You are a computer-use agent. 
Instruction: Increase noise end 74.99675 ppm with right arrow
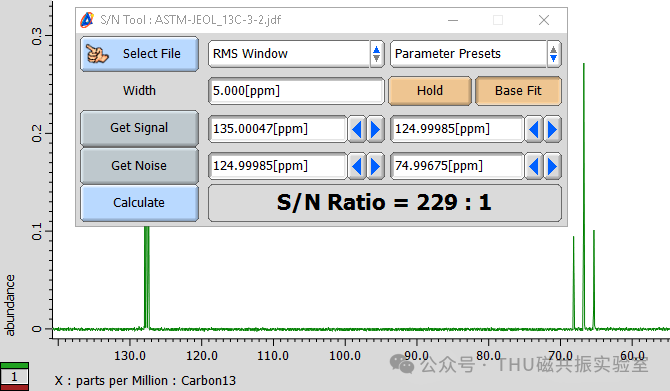click(x=552, y=166)
